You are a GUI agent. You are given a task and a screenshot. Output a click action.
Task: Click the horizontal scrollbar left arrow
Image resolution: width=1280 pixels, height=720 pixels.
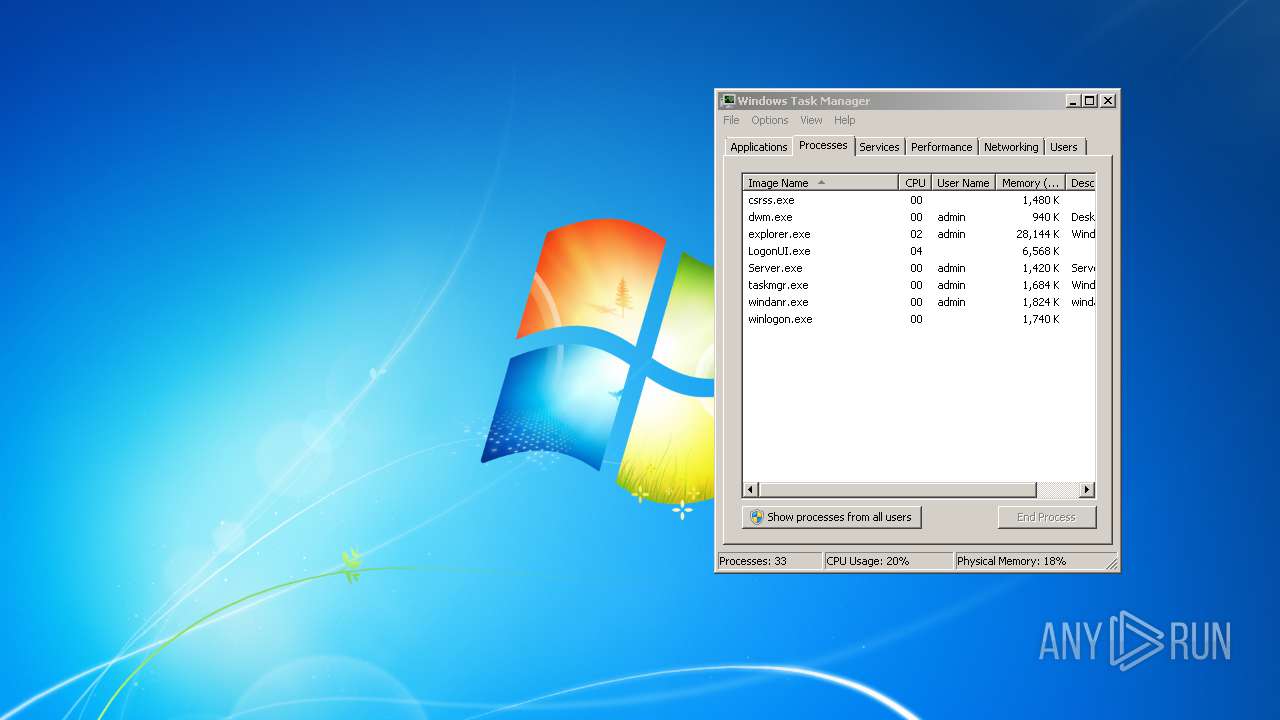pyautogui.click(x=751, y=490)
